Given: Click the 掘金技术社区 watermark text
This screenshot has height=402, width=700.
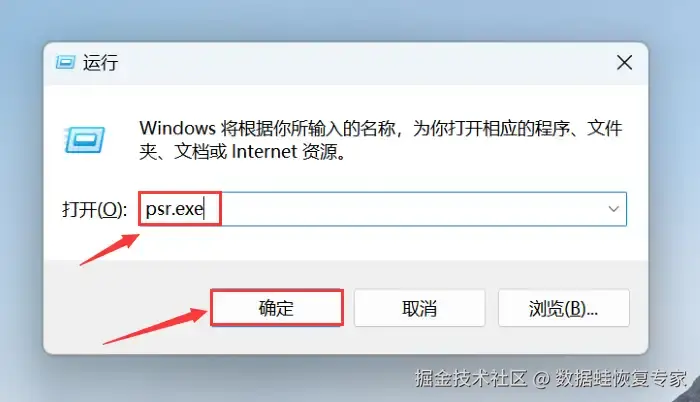Looking at the screenshot, I should tap(471, 378).
